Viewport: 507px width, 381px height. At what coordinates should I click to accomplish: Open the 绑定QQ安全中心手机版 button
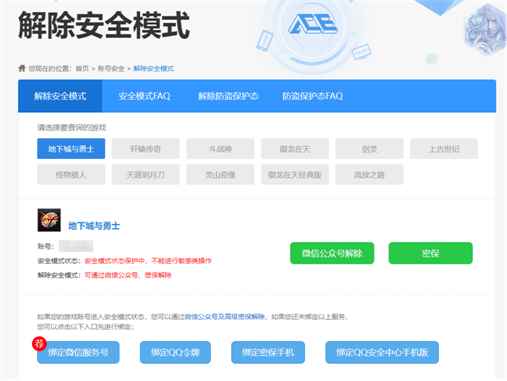pos(382,352)
